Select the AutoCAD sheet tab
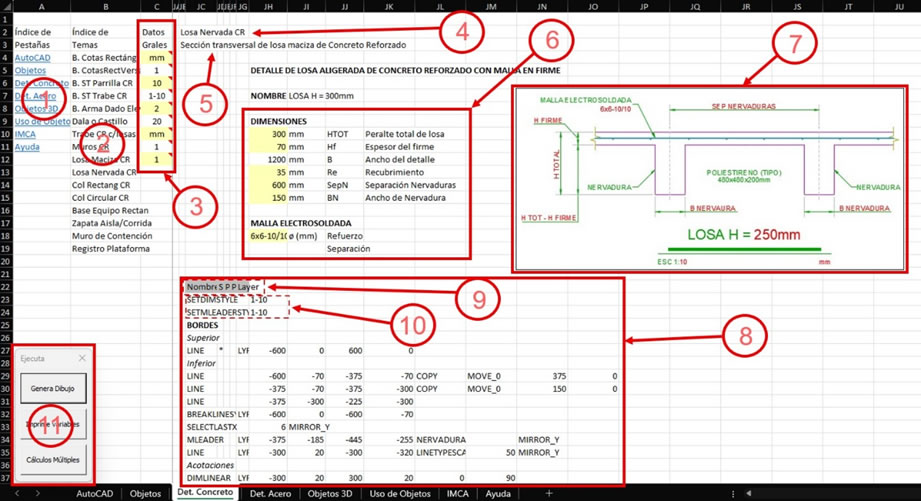The width and height of the screenshot is (921, 501). click(95, 493)
